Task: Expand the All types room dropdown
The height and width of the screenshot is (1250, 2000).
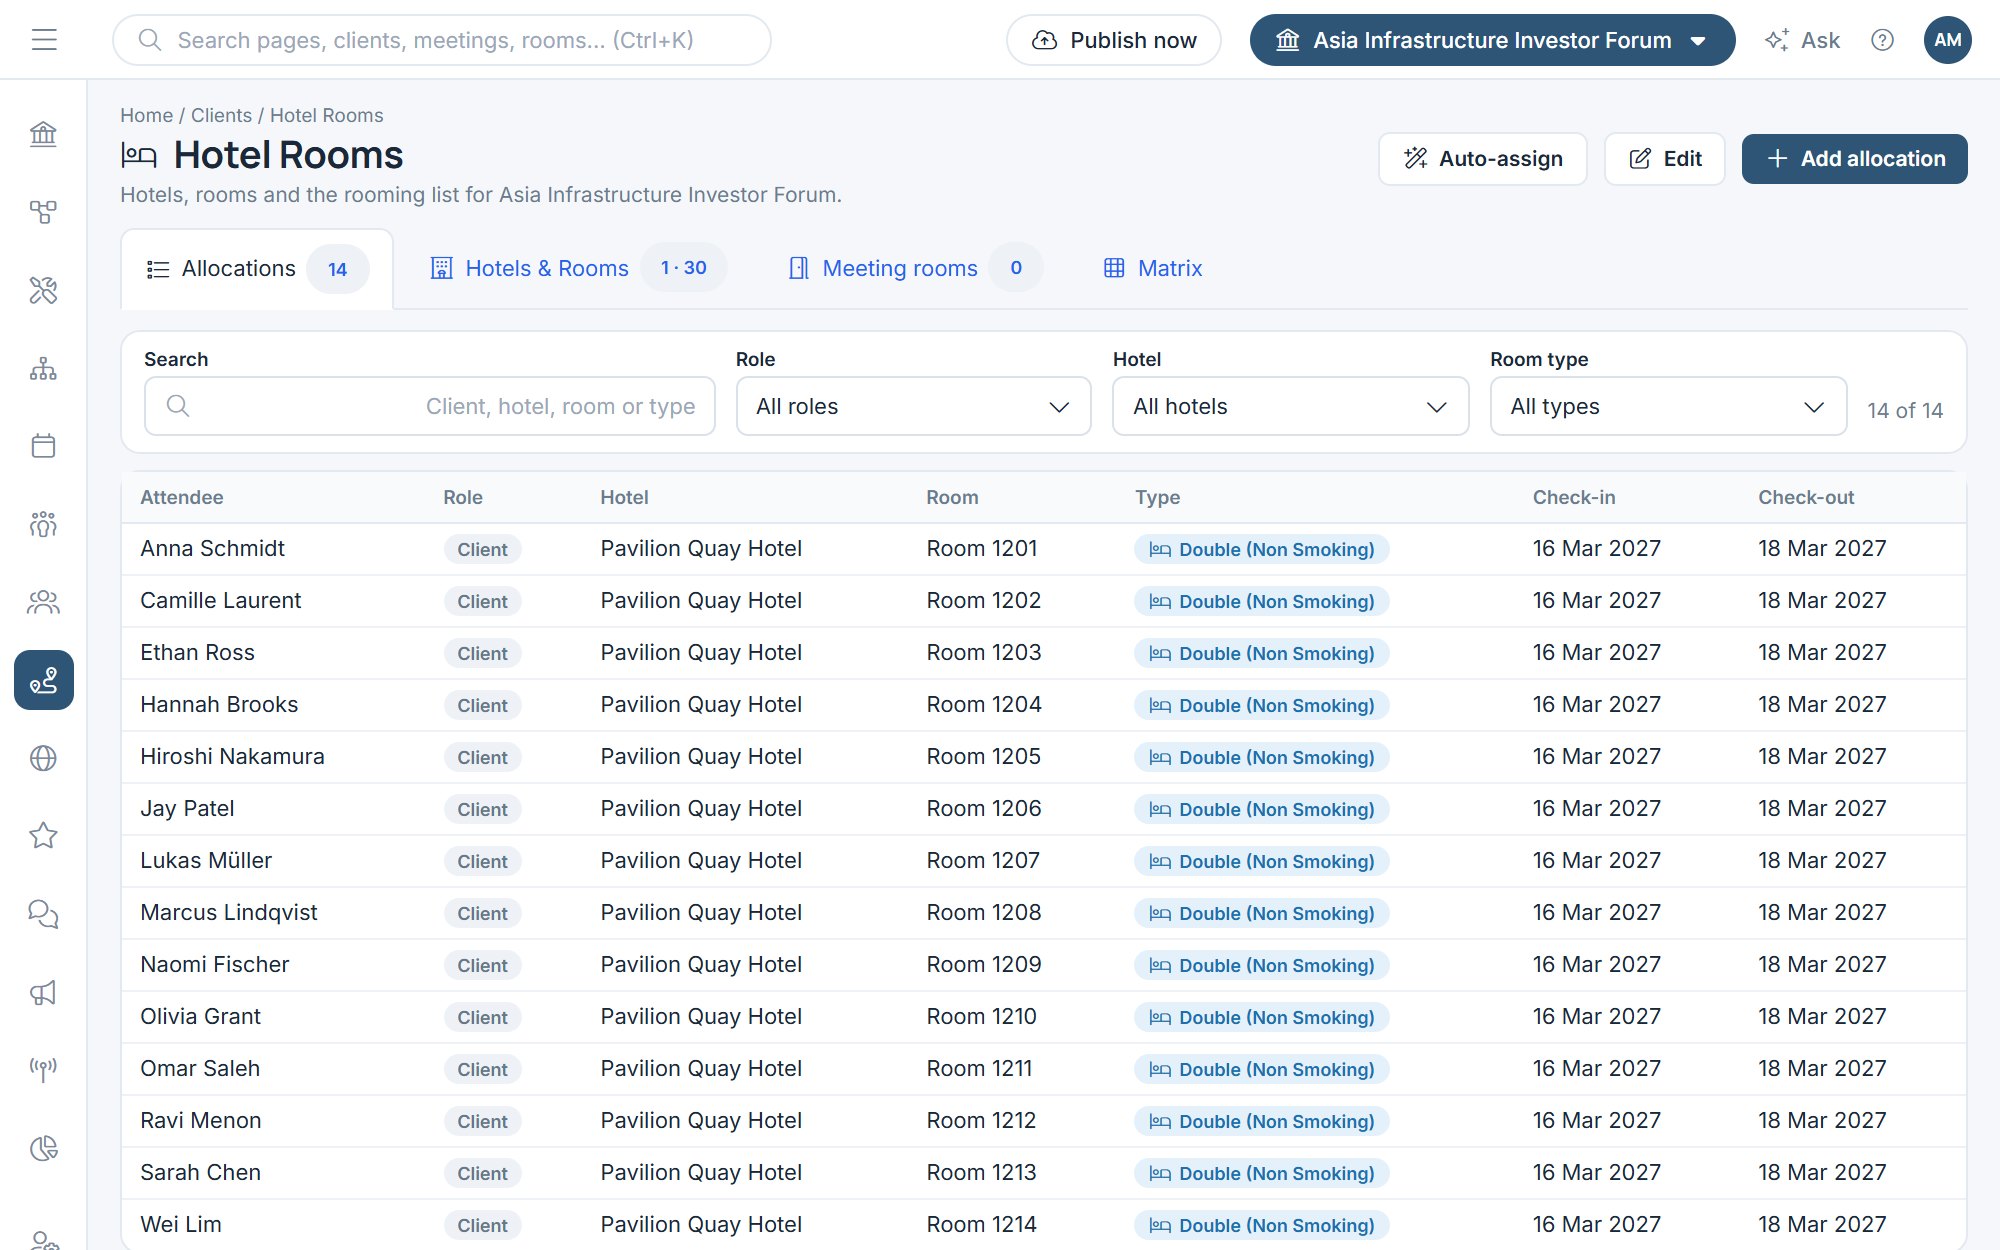Action: (1668, 406)
